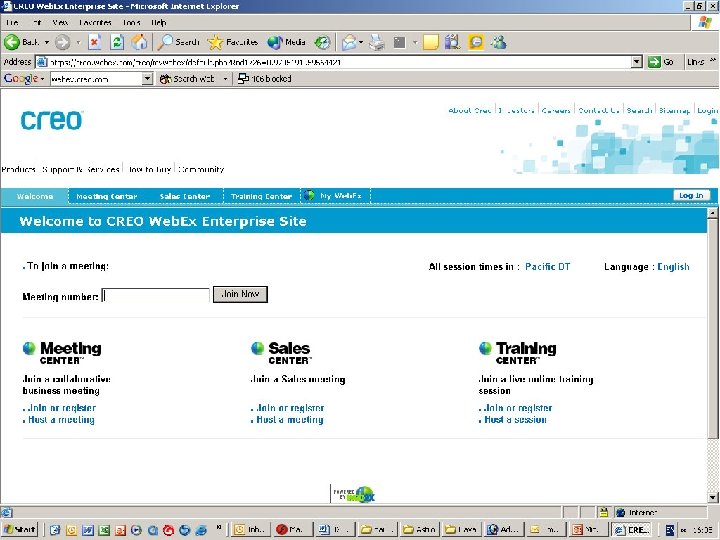
Task: Open the View menu
Action: pyautogui.click(x=60, y=22)
